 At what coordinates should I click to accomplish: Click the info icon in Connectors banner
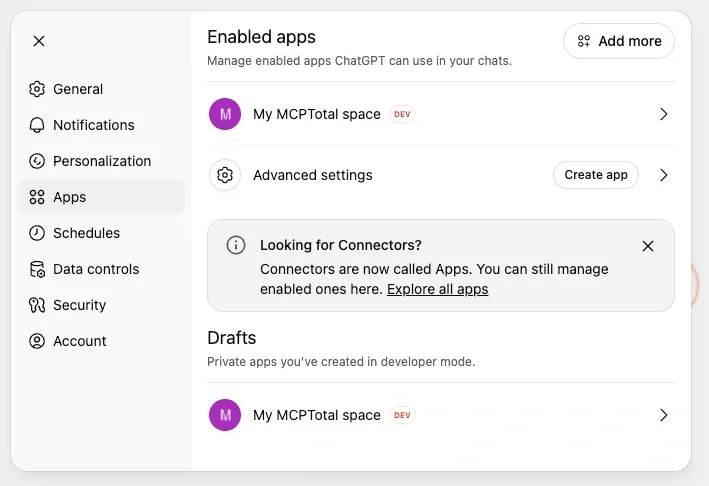pos(236,245)
